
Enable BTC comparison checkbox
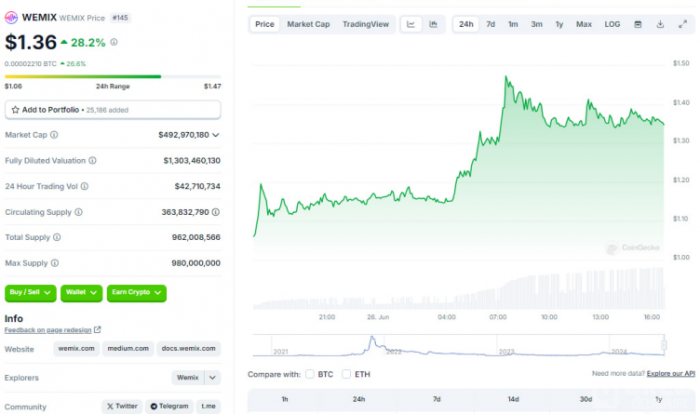310,374
